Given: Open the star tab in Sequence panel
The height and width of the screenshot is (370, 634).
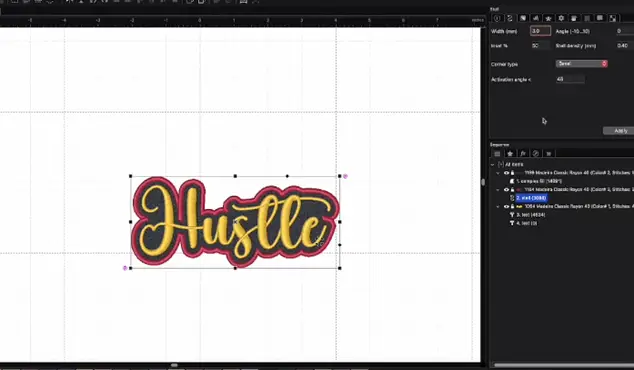Looking at the screenshot, I should 510,154.
